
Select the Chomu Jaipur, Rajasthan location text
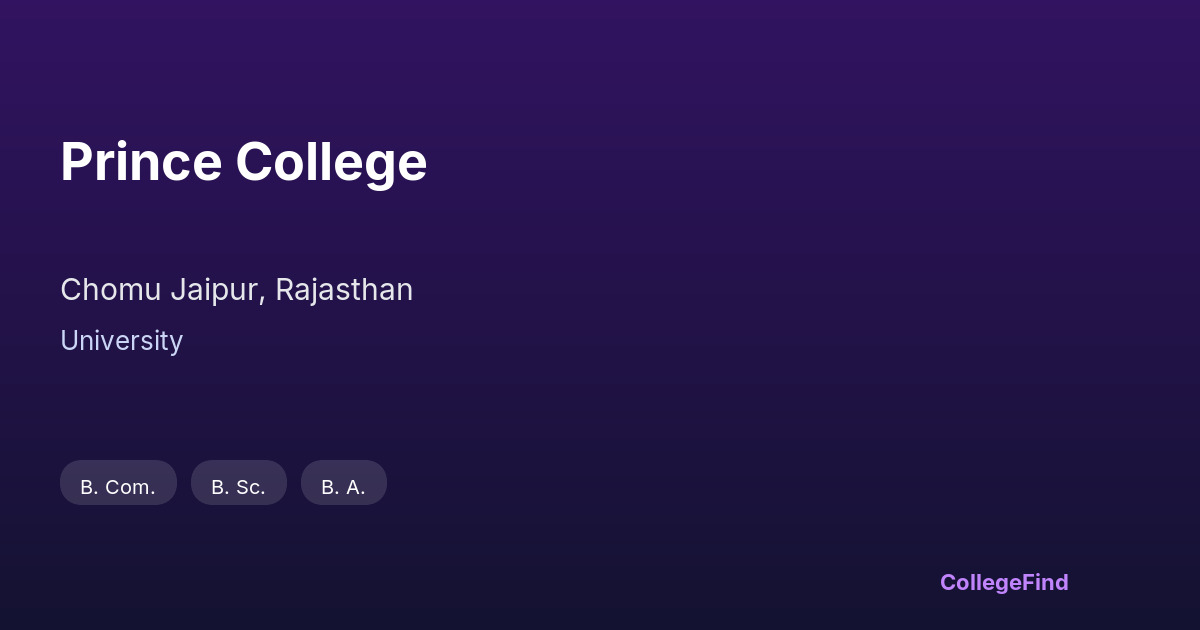[236, 290]
